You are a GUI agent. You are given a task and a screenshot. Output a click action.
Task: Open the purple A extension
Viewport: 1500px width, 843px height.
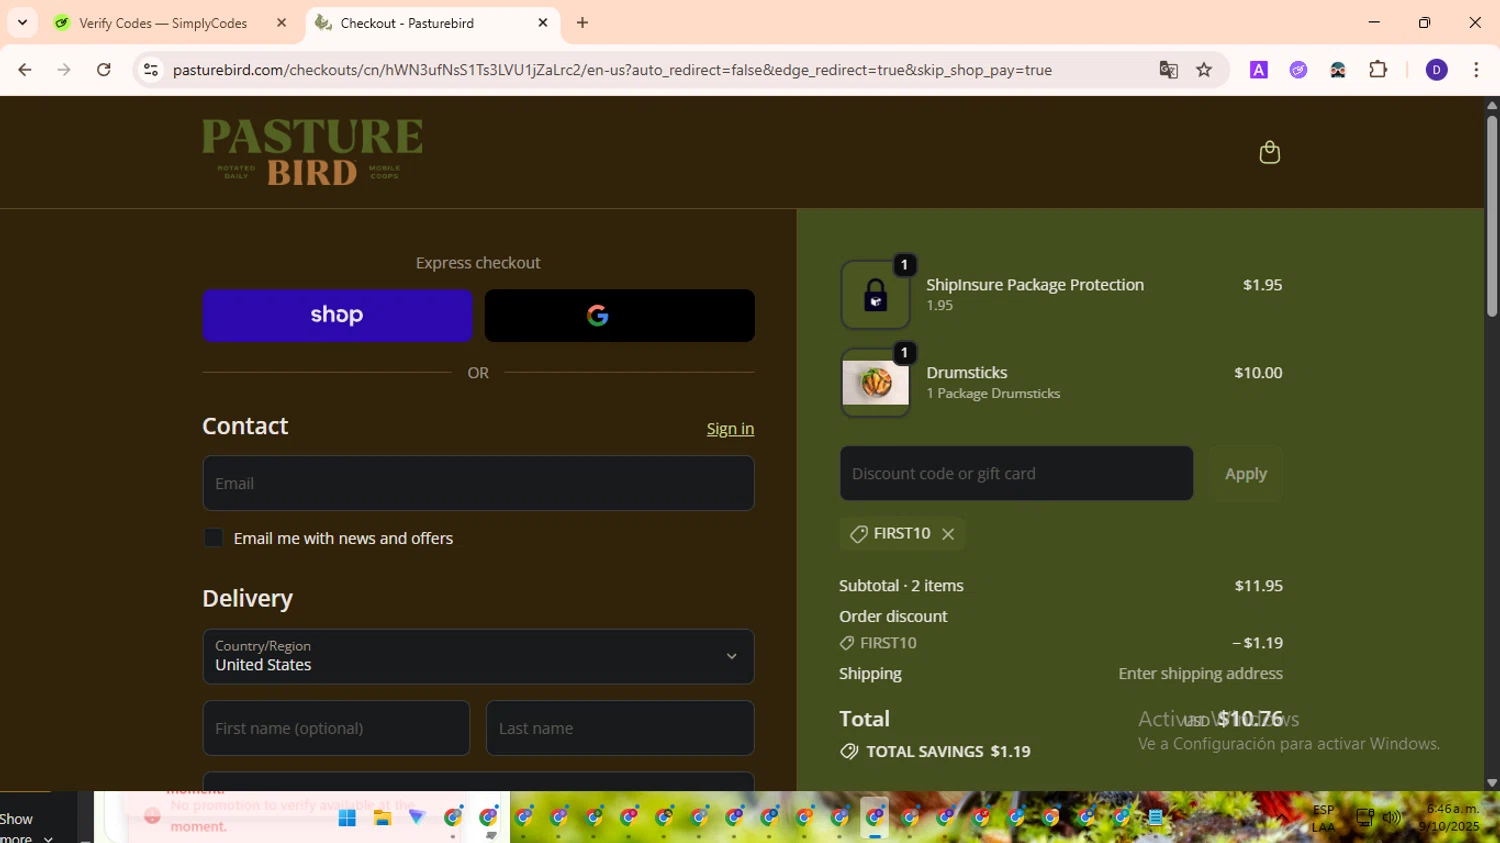[1259, 70]
